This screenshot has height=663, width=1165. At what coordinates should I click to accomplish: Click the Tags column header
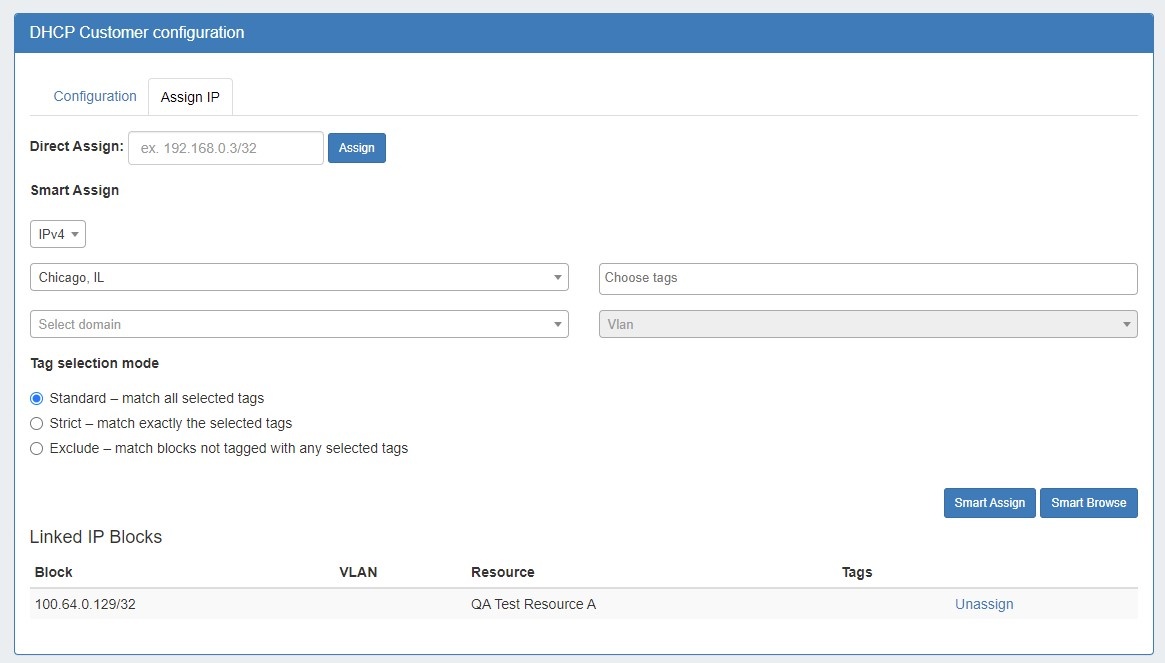tap(857, 572)
